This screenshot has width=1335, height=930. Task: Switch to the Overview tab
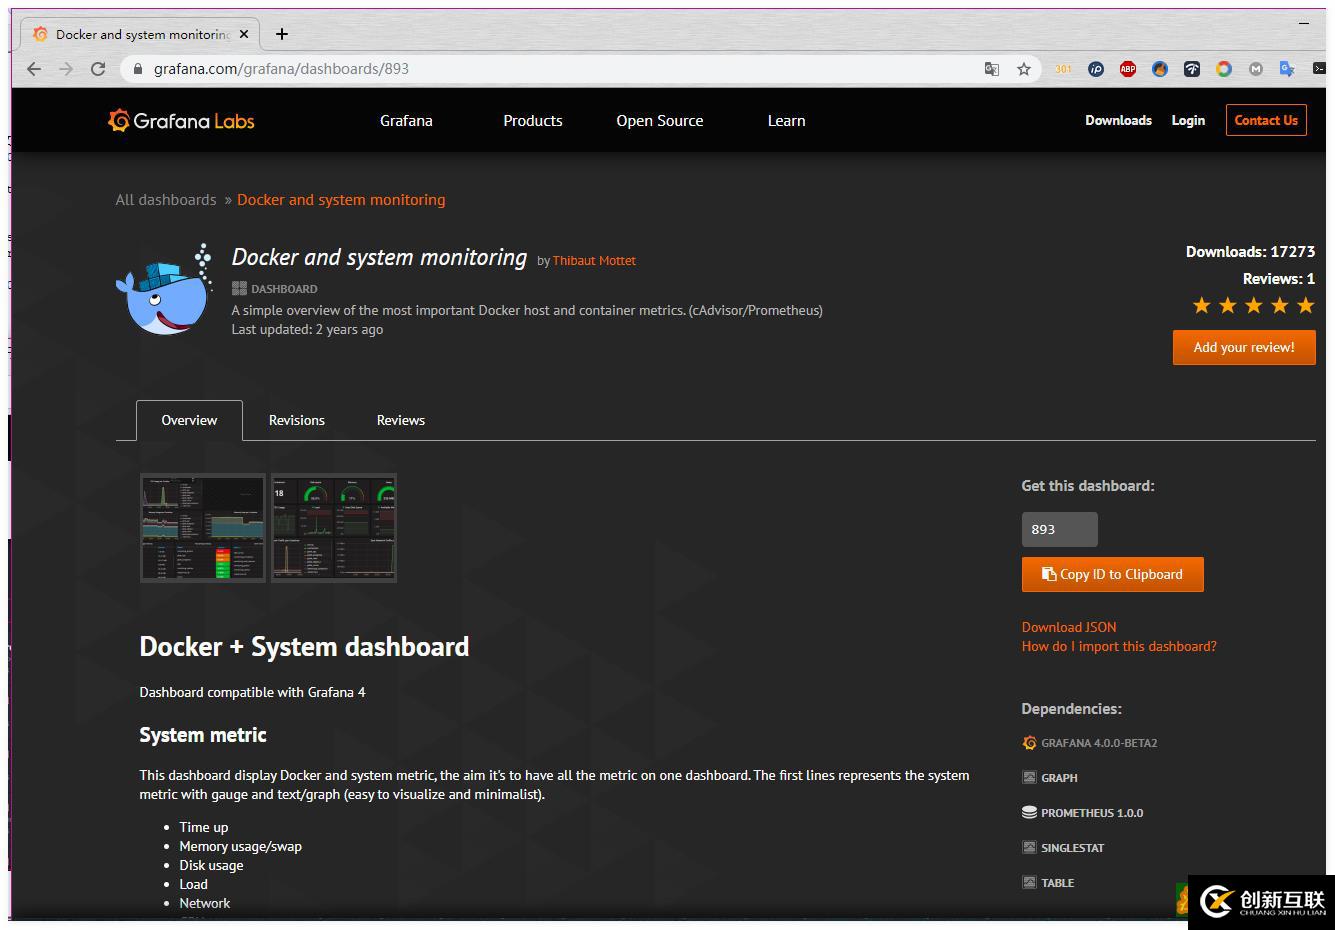(x=189, y=421)
